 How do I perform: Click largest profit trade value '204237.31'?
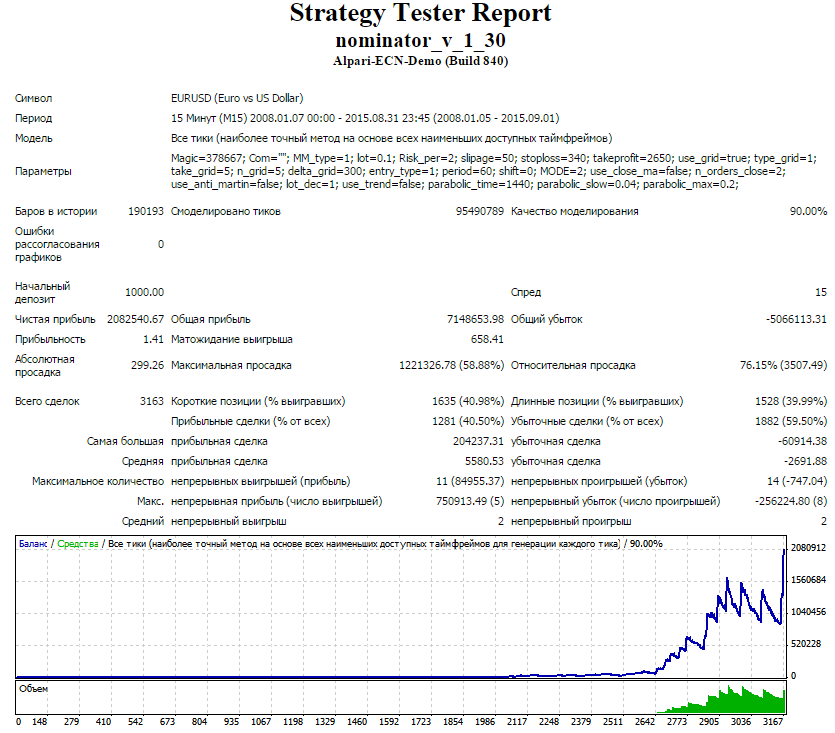[478, 442]
